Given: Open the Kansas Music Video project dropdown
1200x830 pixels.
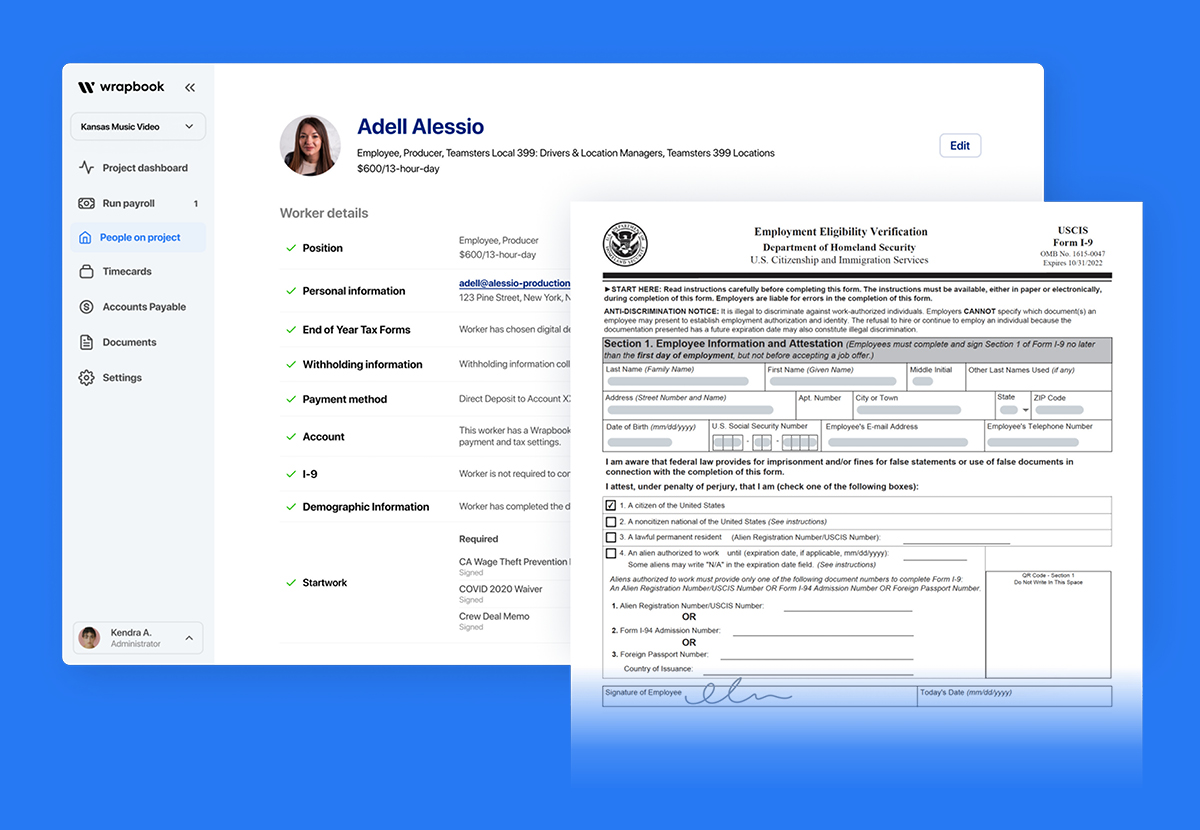Looking at the screenshot, I should [137, 126].
